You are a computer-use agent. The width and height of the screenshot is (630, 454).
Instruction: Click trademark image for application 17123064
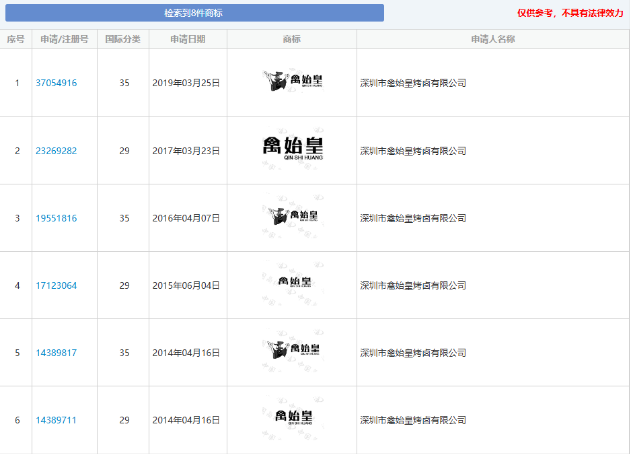[294, 284]
